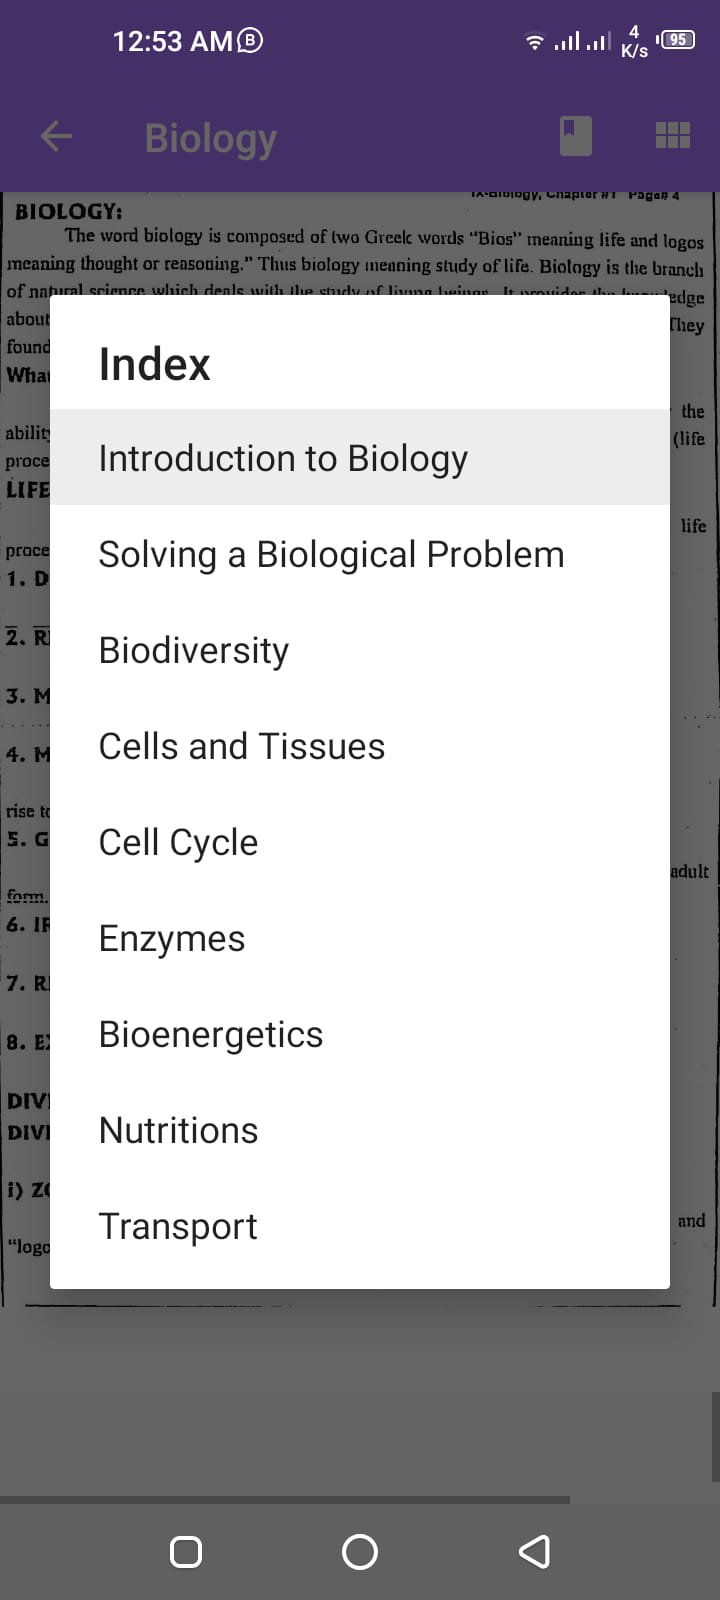Tap the Wi-Fi status icon
This screenshot has height=1600, width=720.
pos(535,42)
